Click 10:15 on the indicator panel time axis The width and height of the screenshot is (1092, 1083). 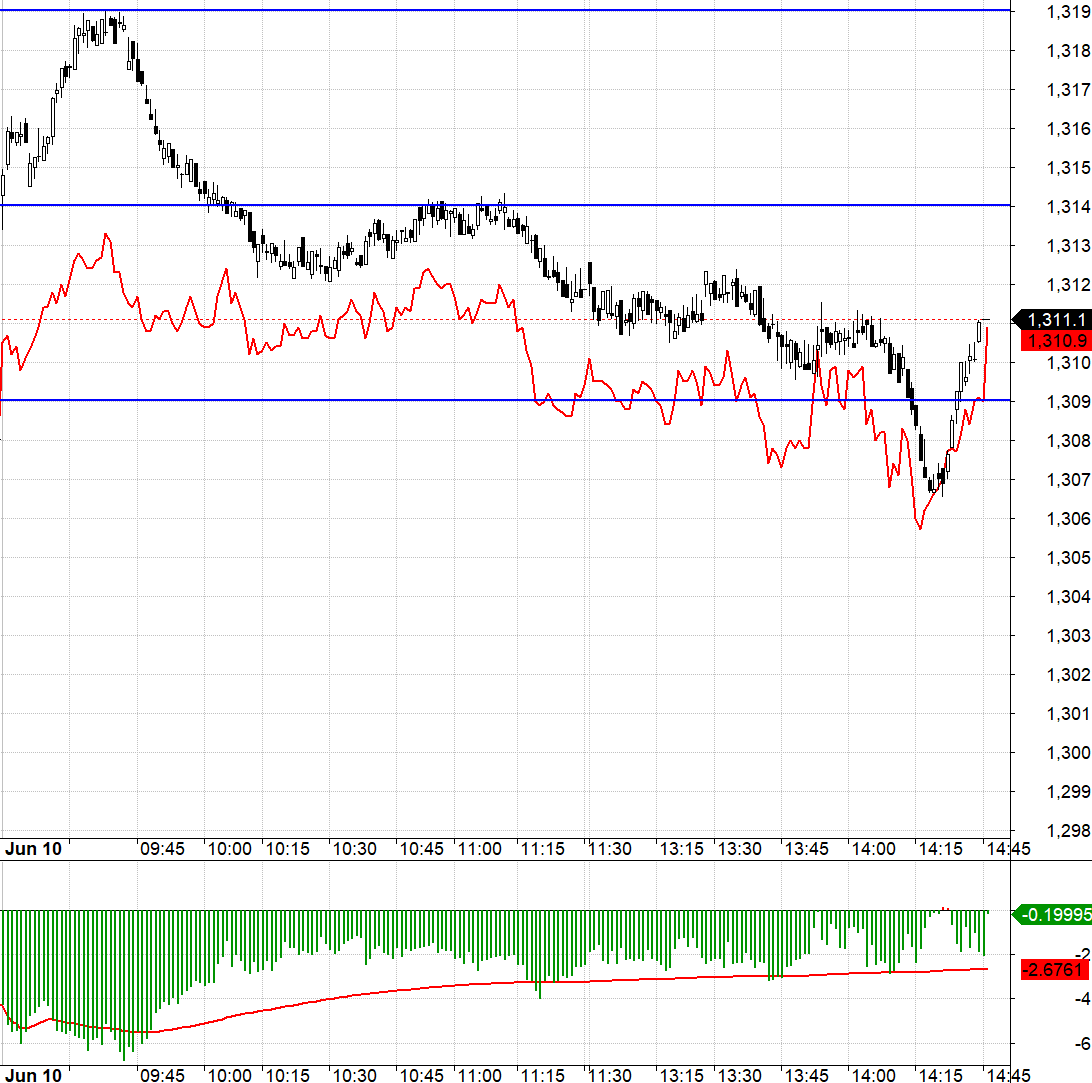(288, 1075)
